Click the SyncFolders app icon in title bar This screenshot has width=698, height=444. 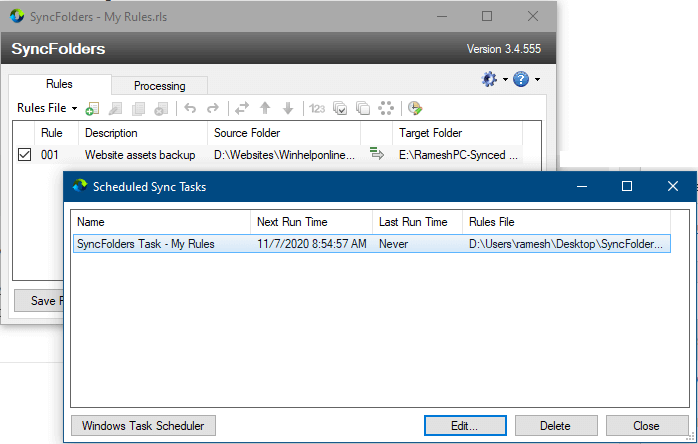[17, 16]
